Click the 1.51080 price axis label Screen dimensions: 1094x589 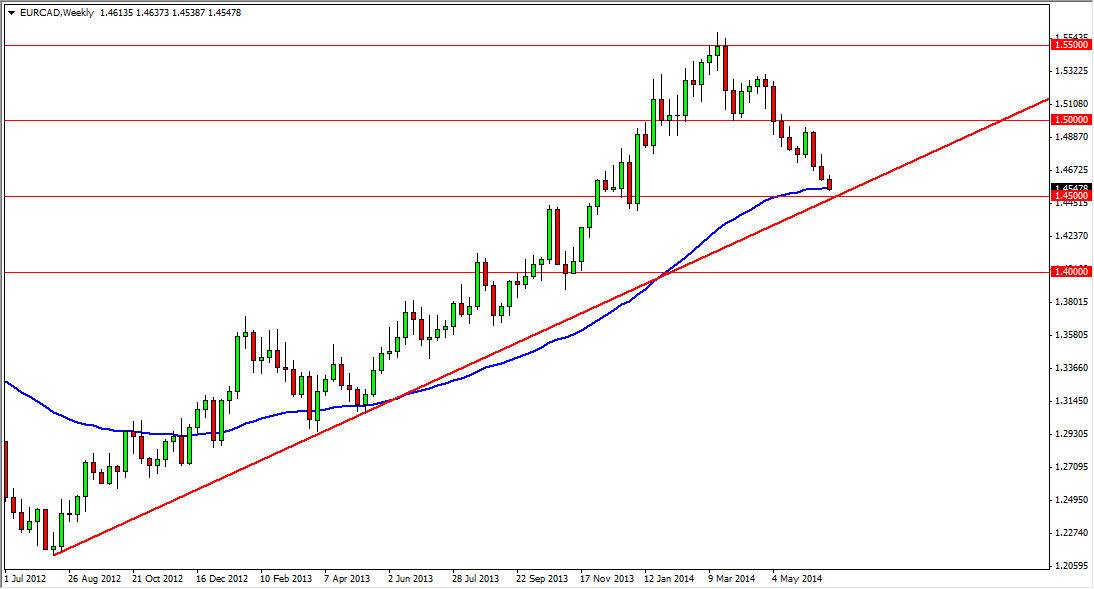[1072, 104]
